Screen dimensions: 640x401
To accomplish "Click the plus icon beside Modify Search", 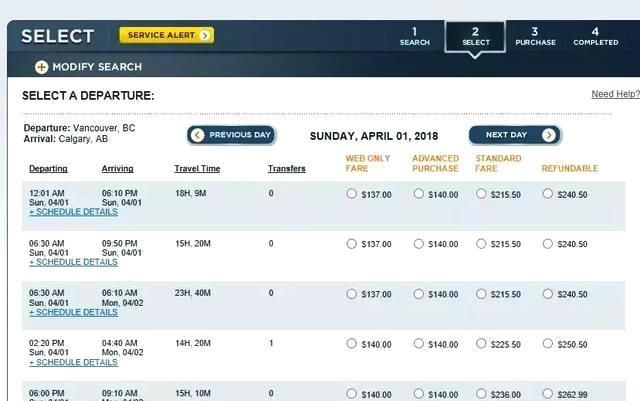I will pos(41,67).
